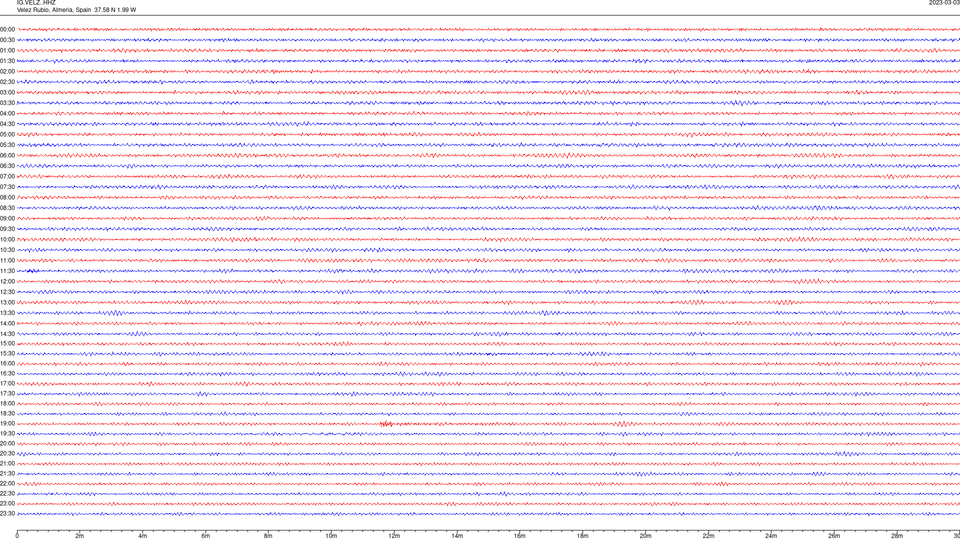Viewport: 960px width, 540px height.
Task: Click the 22m tick label on the time axis
Action: pyautogui.click(x=708, y=536)
